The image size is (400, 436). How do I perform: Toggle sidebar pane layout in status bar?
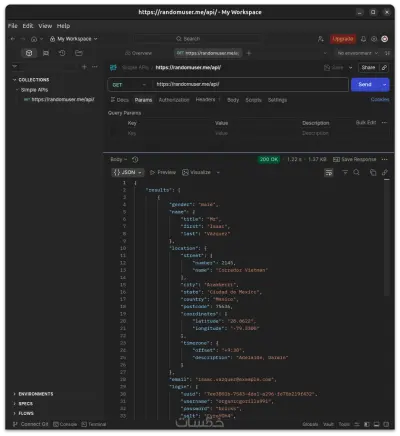pos(367,424)
